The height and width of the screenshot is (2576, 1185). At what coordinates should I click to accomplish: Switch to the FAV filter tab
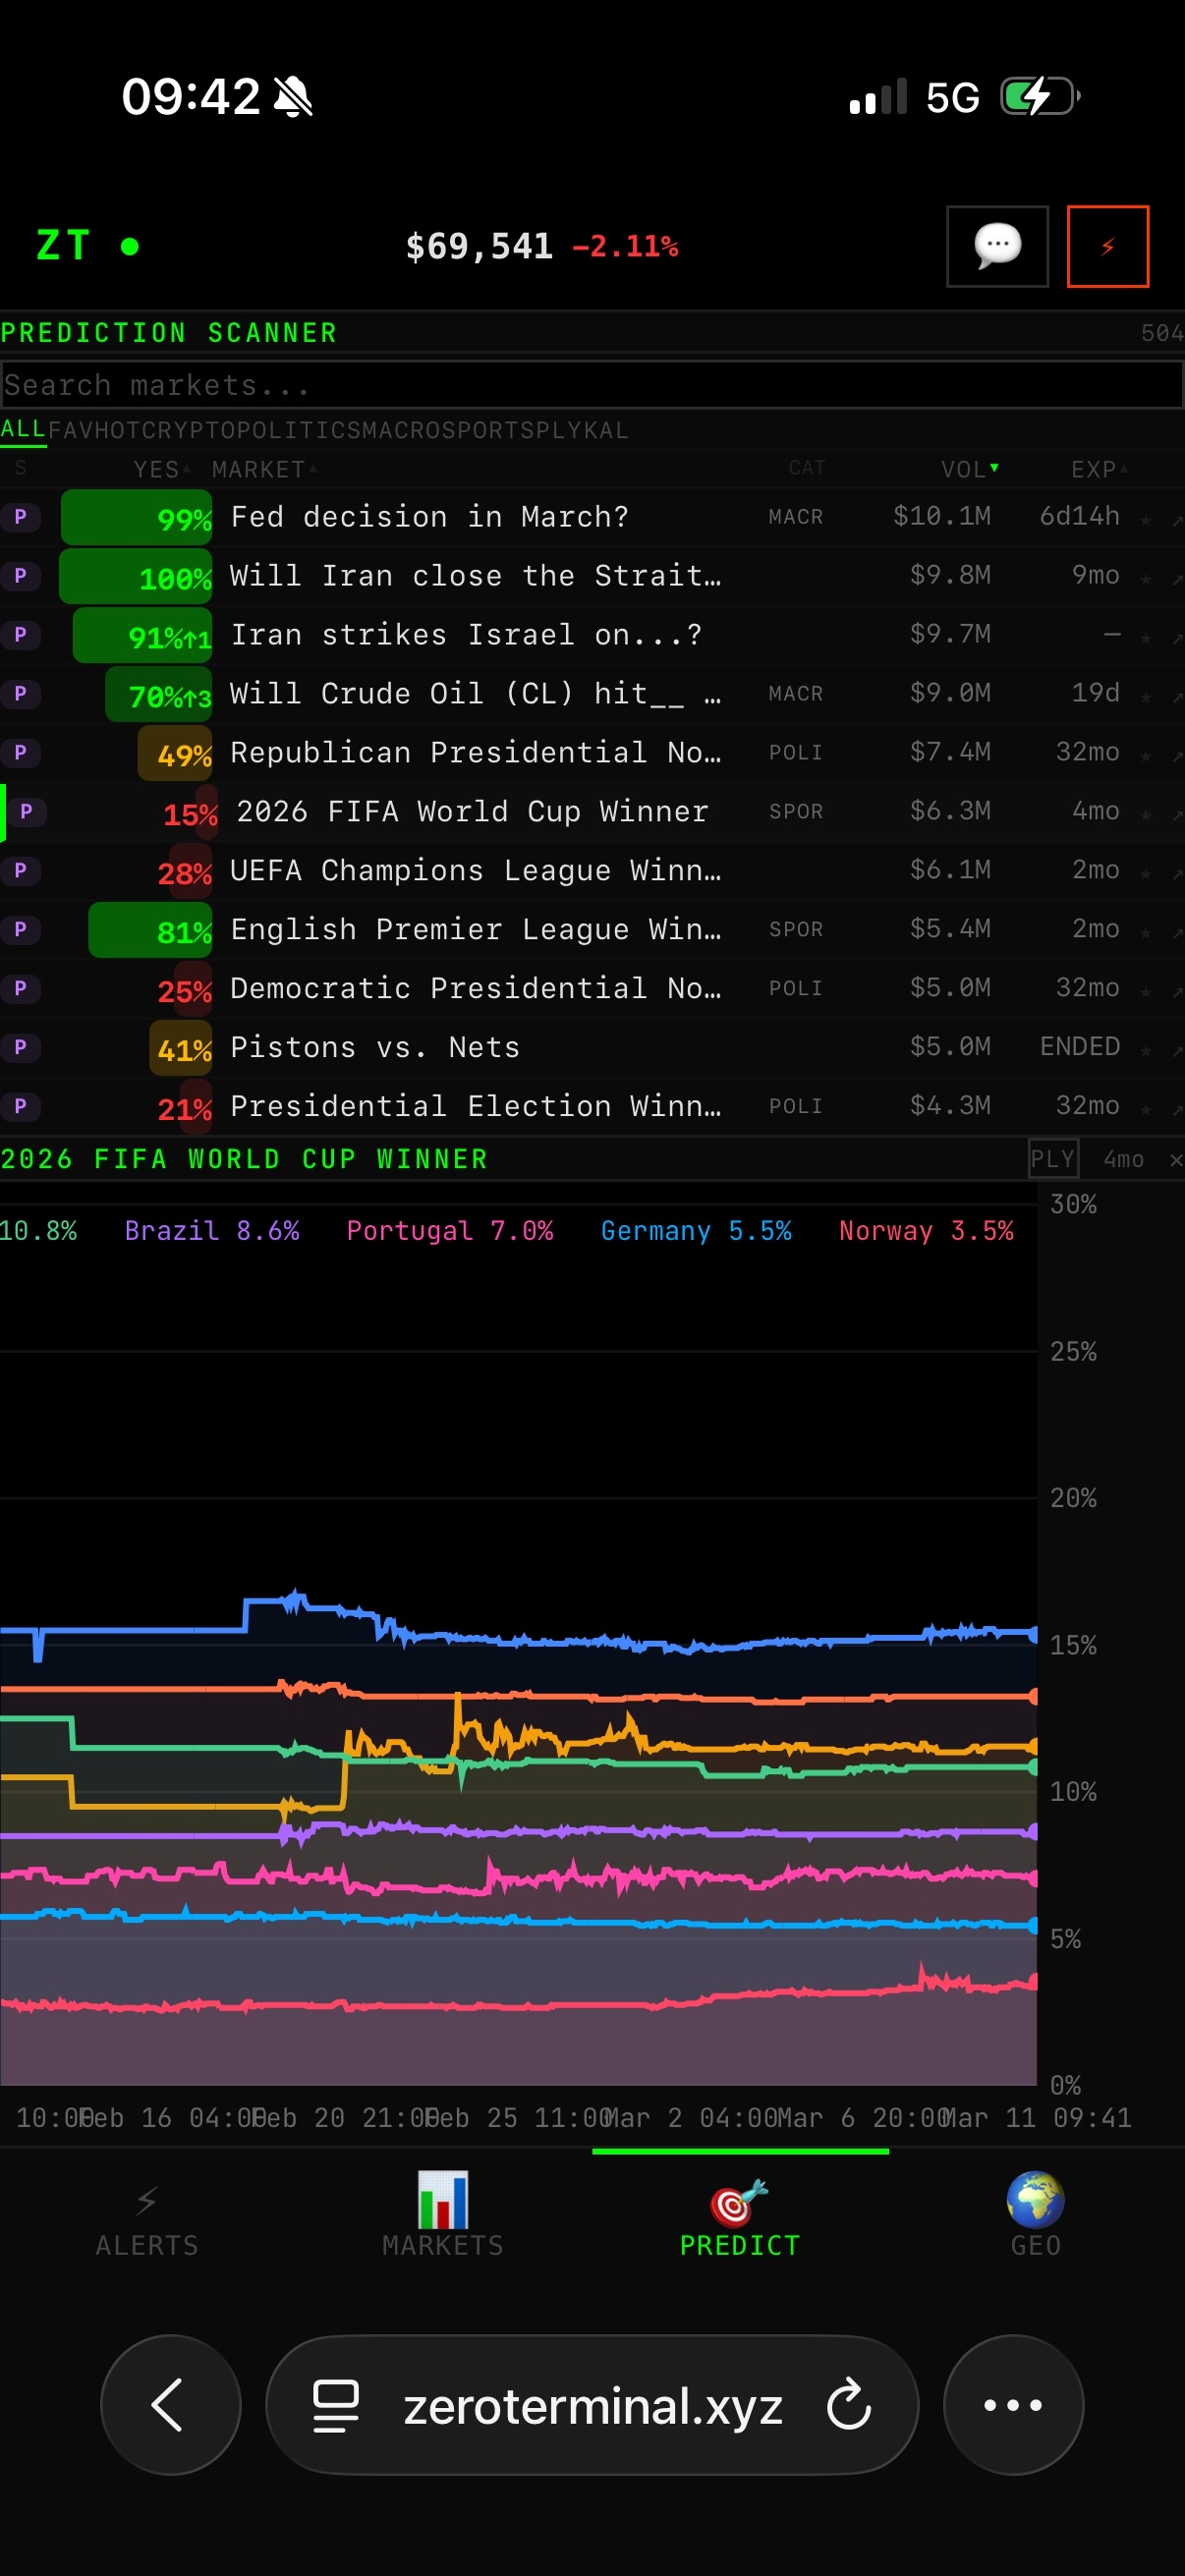[71, 430]
